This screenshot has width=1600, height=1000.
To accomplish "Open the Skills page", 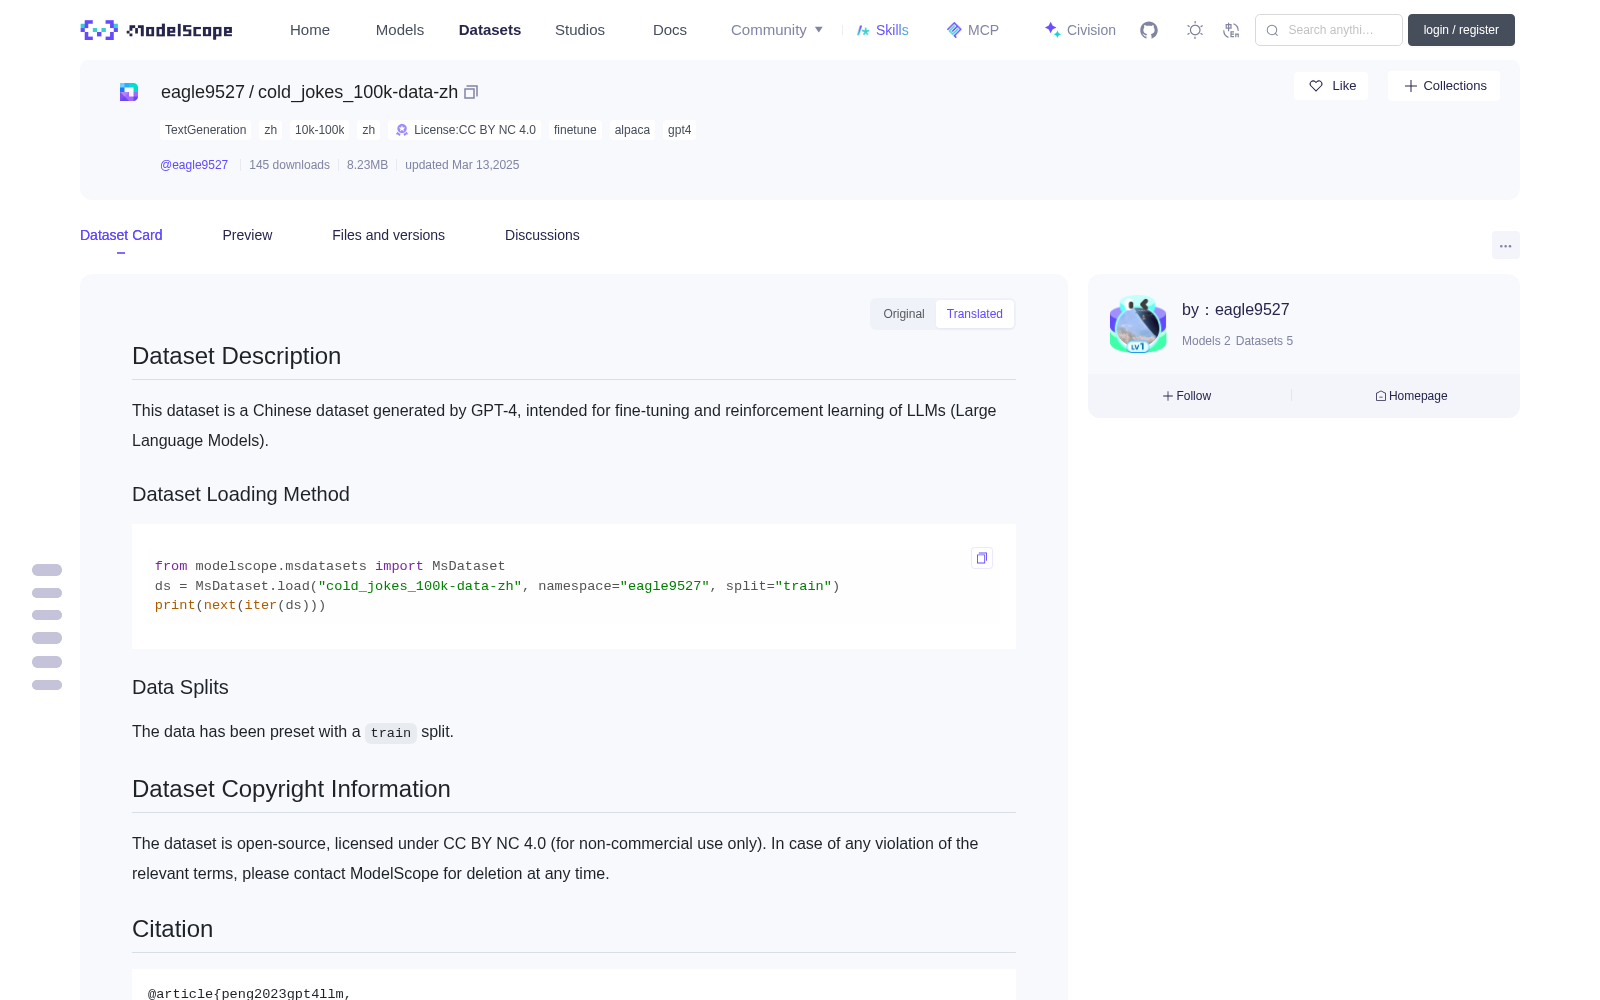I will tap(883, 30).
